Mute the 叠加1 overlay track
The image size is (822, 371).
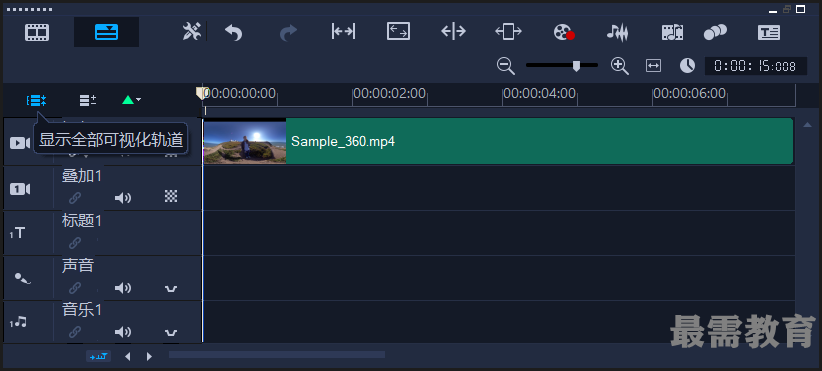(123, 198)
